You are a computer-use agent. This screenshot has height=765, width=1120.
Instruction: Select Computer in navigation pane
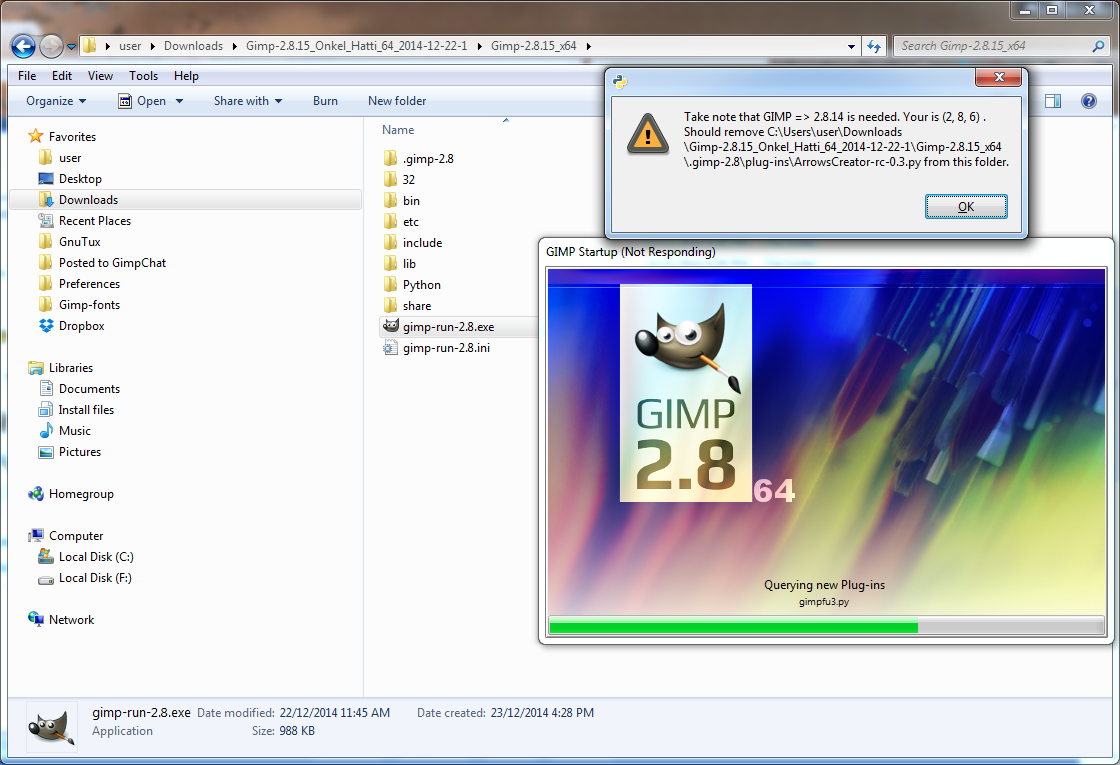(76, 536)
